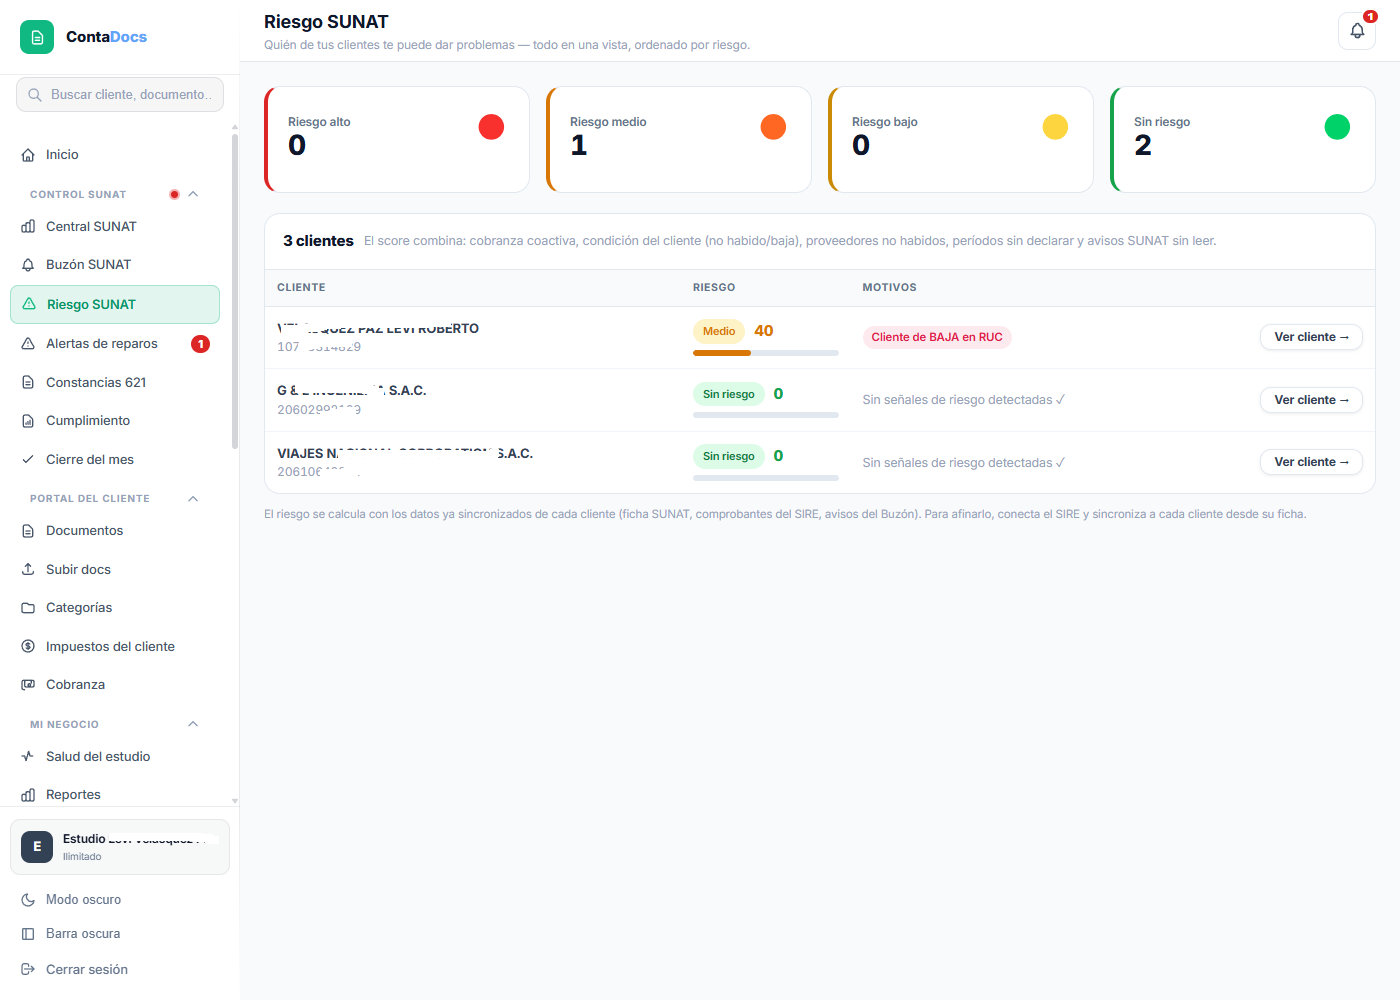Viewport: 1400px width, 1000px height.
Task: Click Ver cliente for VIAJES ... S.A.C. row
Action: 1311,462
